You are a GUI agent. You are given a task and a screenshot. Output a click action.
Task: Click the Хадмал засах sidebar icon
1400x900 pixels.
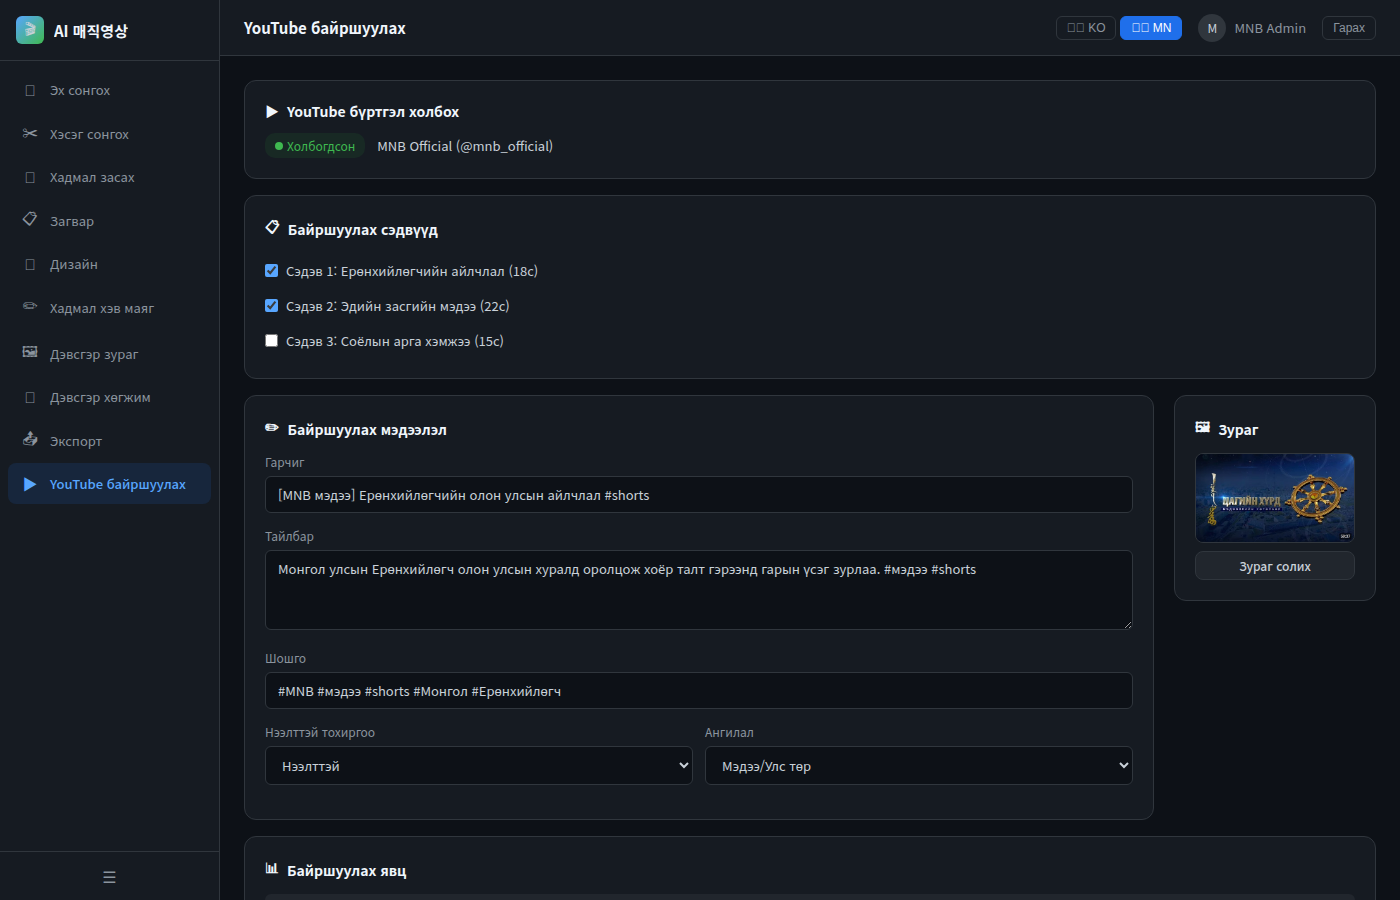pyautogui.click(x=30, y=178)
